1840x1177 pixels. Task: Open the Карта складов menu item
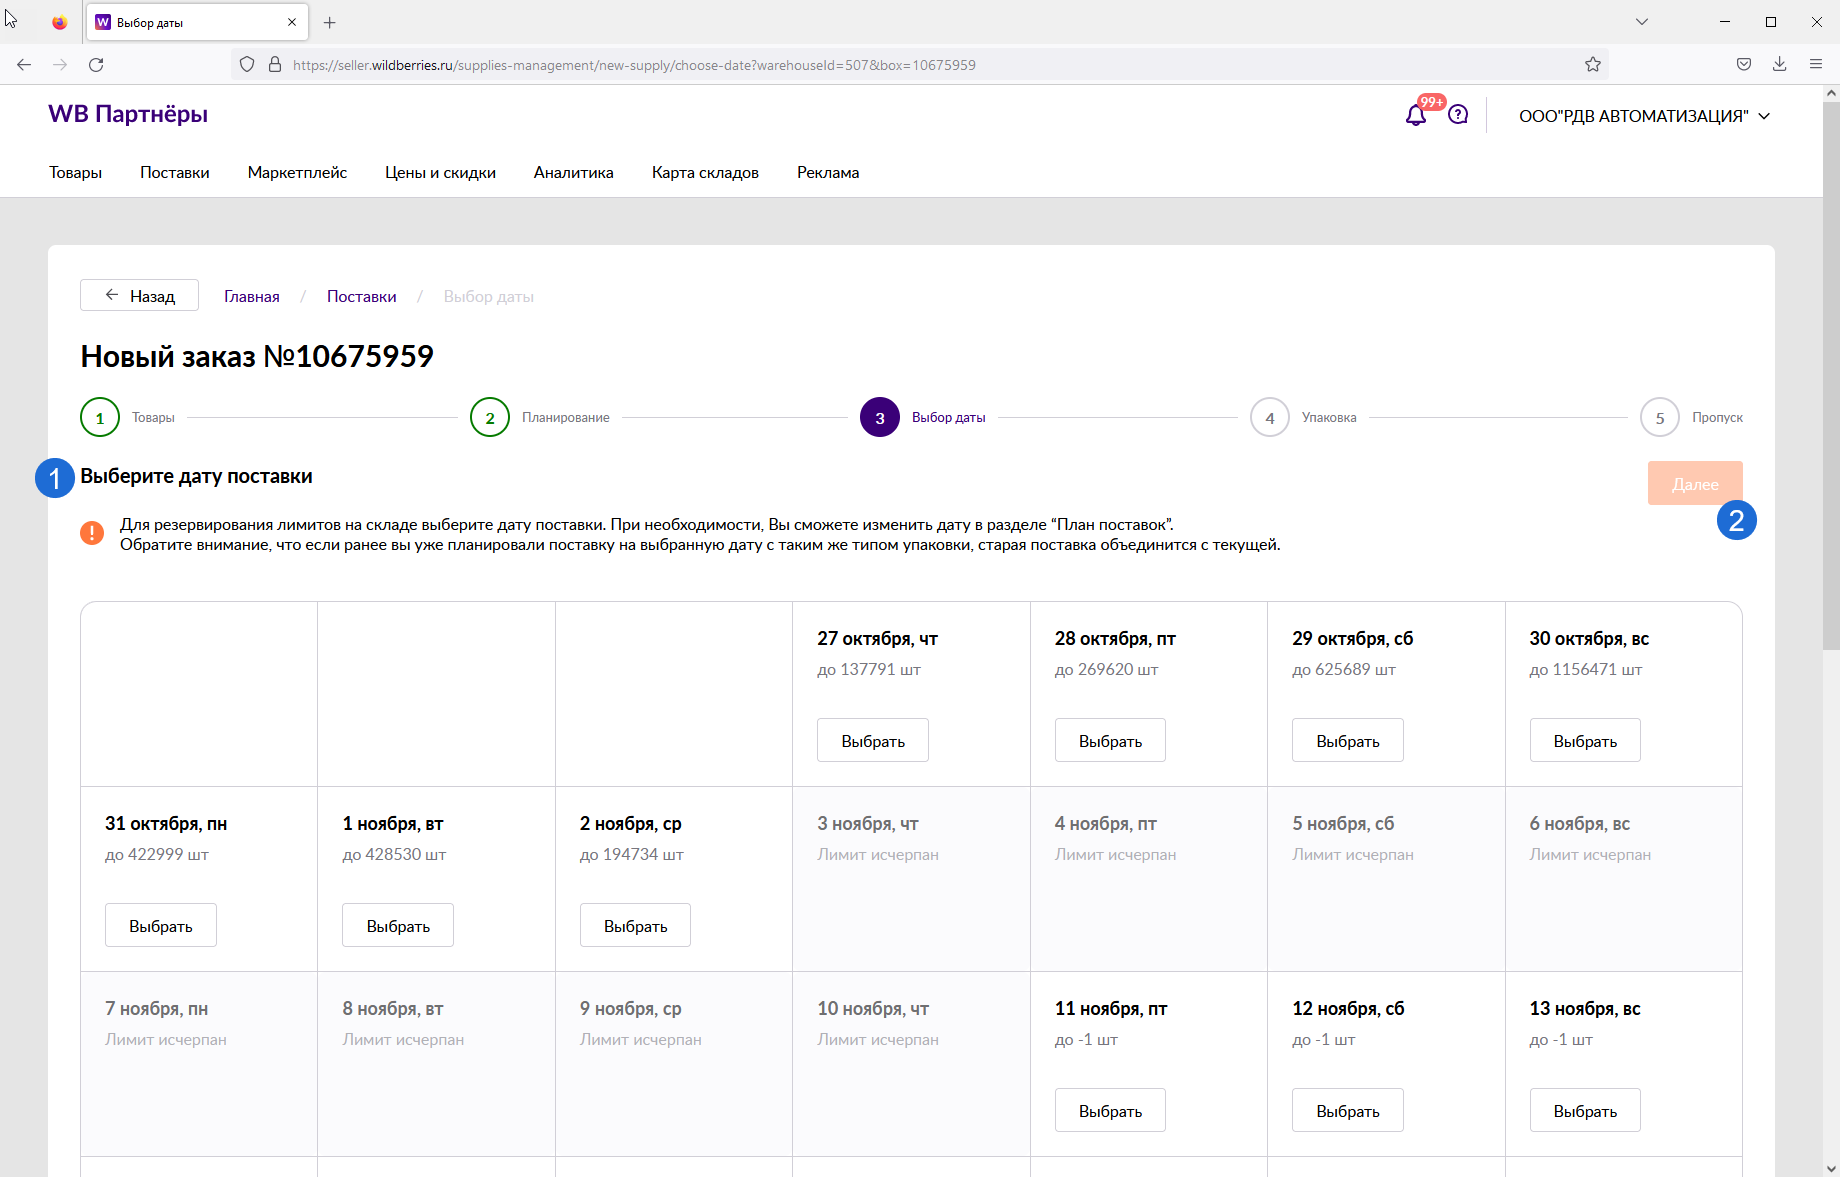point(705,172)
